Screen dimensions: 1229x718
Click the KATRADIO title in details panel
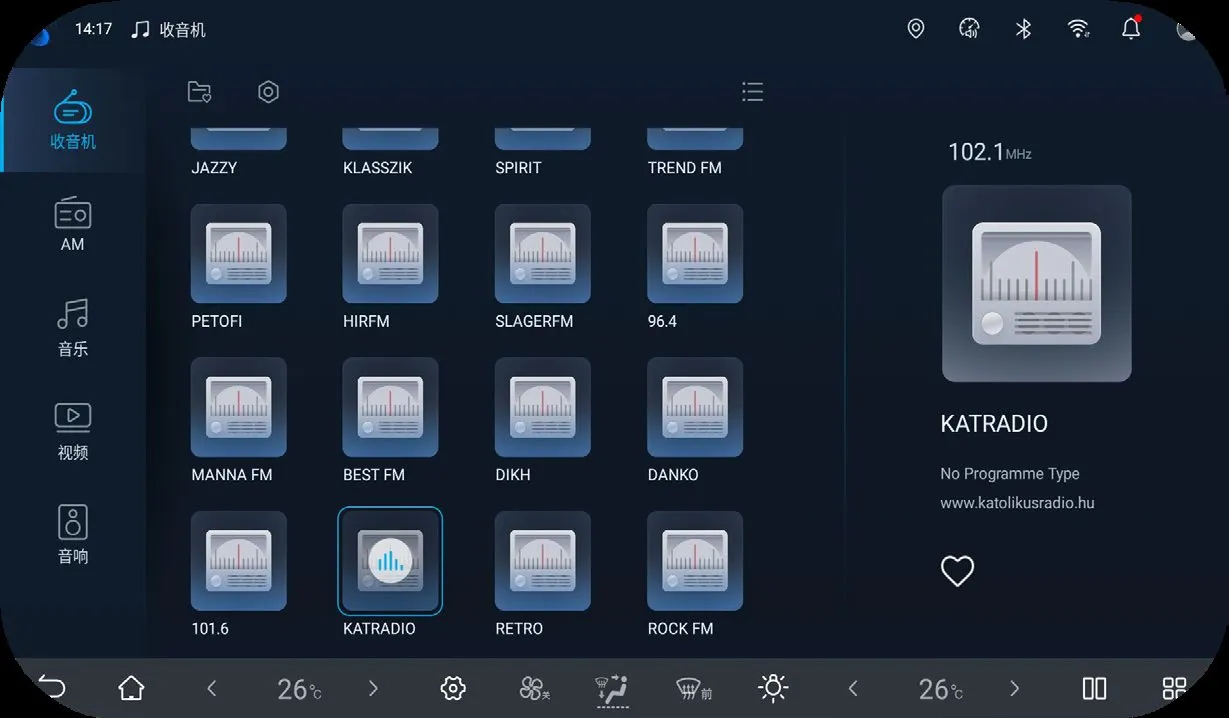[994, 424]
